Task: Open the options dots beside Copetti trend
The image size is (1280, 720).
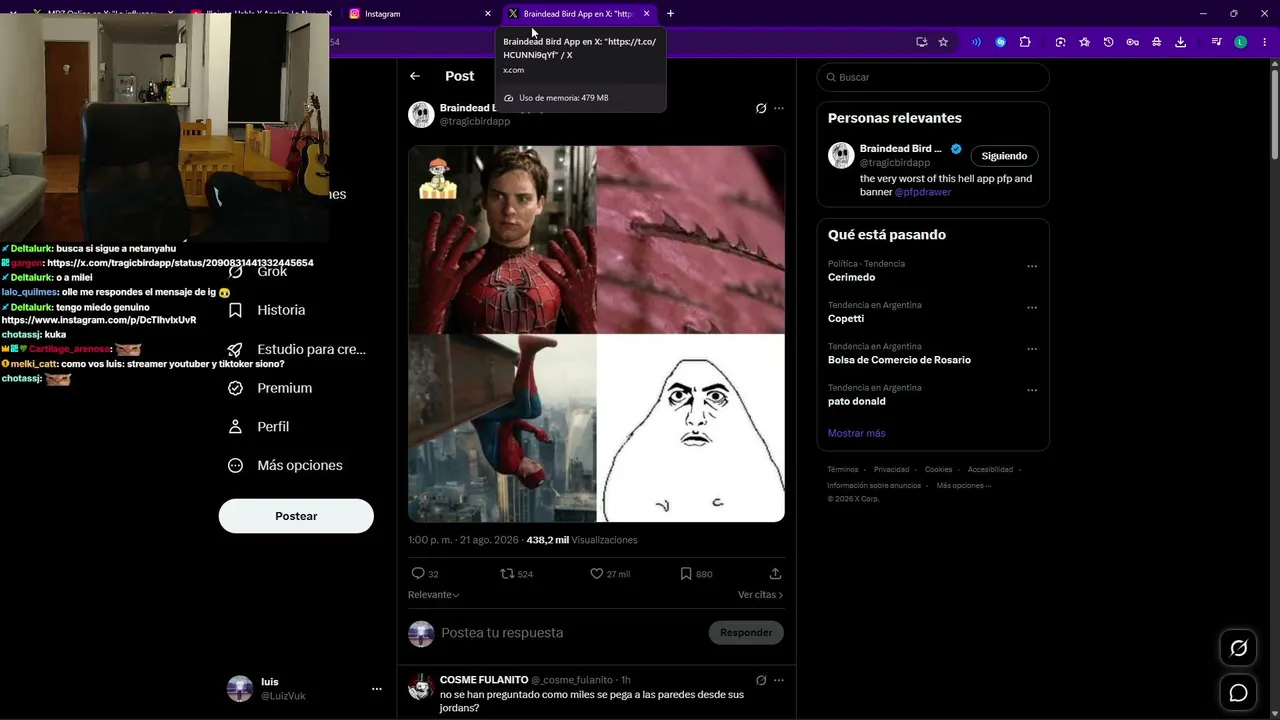Action: coord(1032,308)
